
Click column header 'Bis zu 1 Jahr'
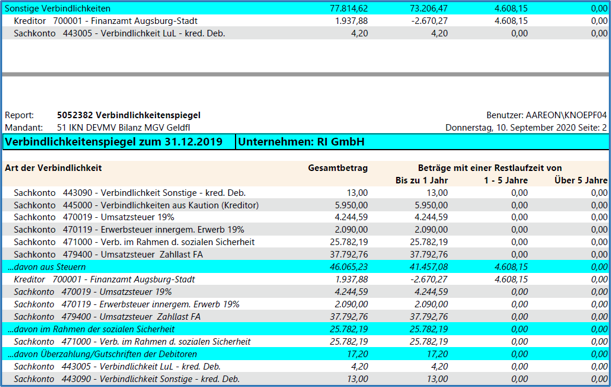pos(421,180)
